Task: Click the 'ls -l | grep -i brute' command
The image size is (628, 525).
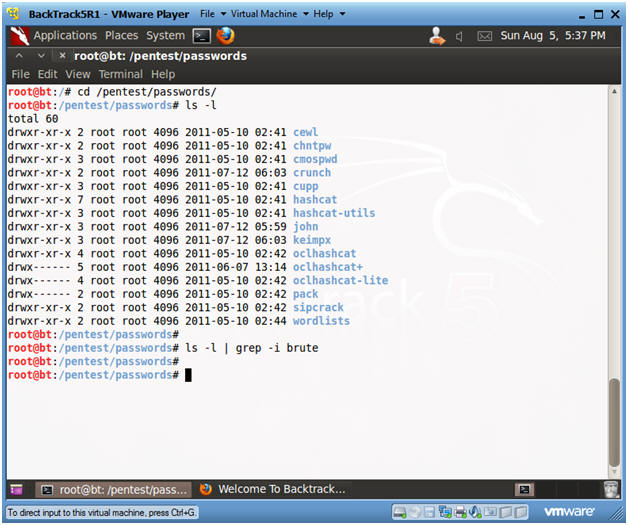Action: coord(252,348)
